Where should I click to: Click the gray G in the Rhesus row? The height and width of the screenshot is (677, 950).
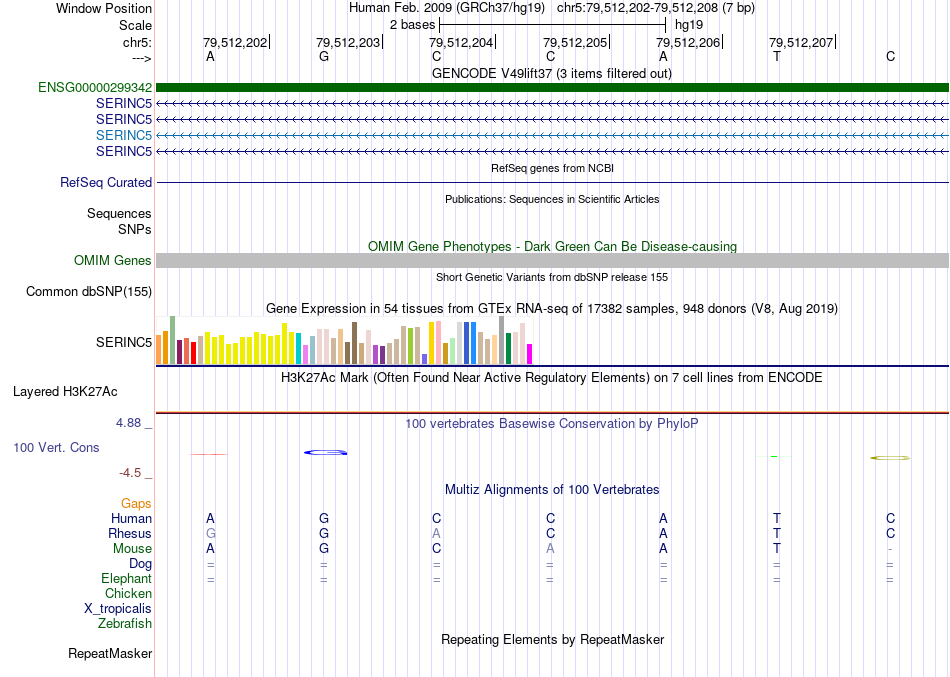[210, 533]
